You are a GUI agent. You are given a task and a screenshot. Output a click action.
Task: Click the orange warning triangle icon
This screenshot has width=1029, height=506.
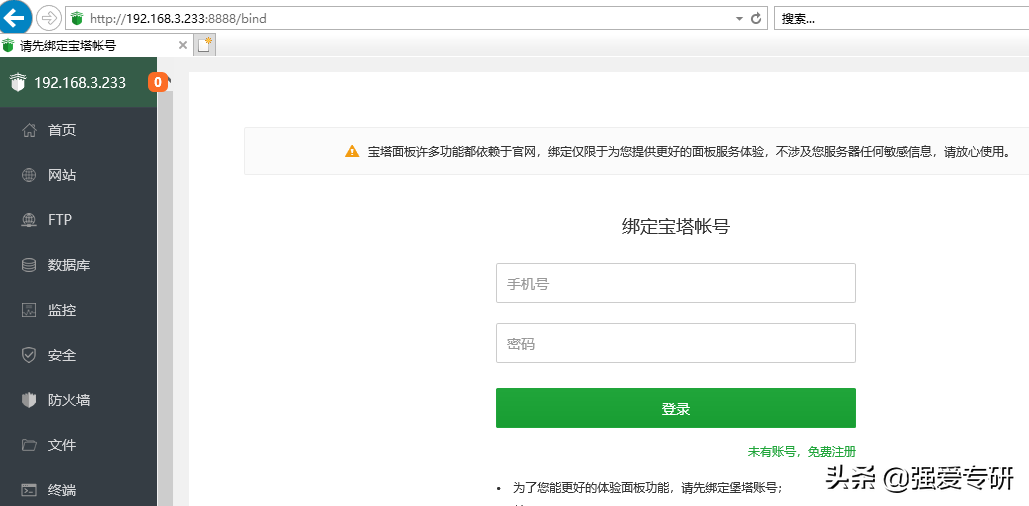pyautogui.click(x=352, y=151)
